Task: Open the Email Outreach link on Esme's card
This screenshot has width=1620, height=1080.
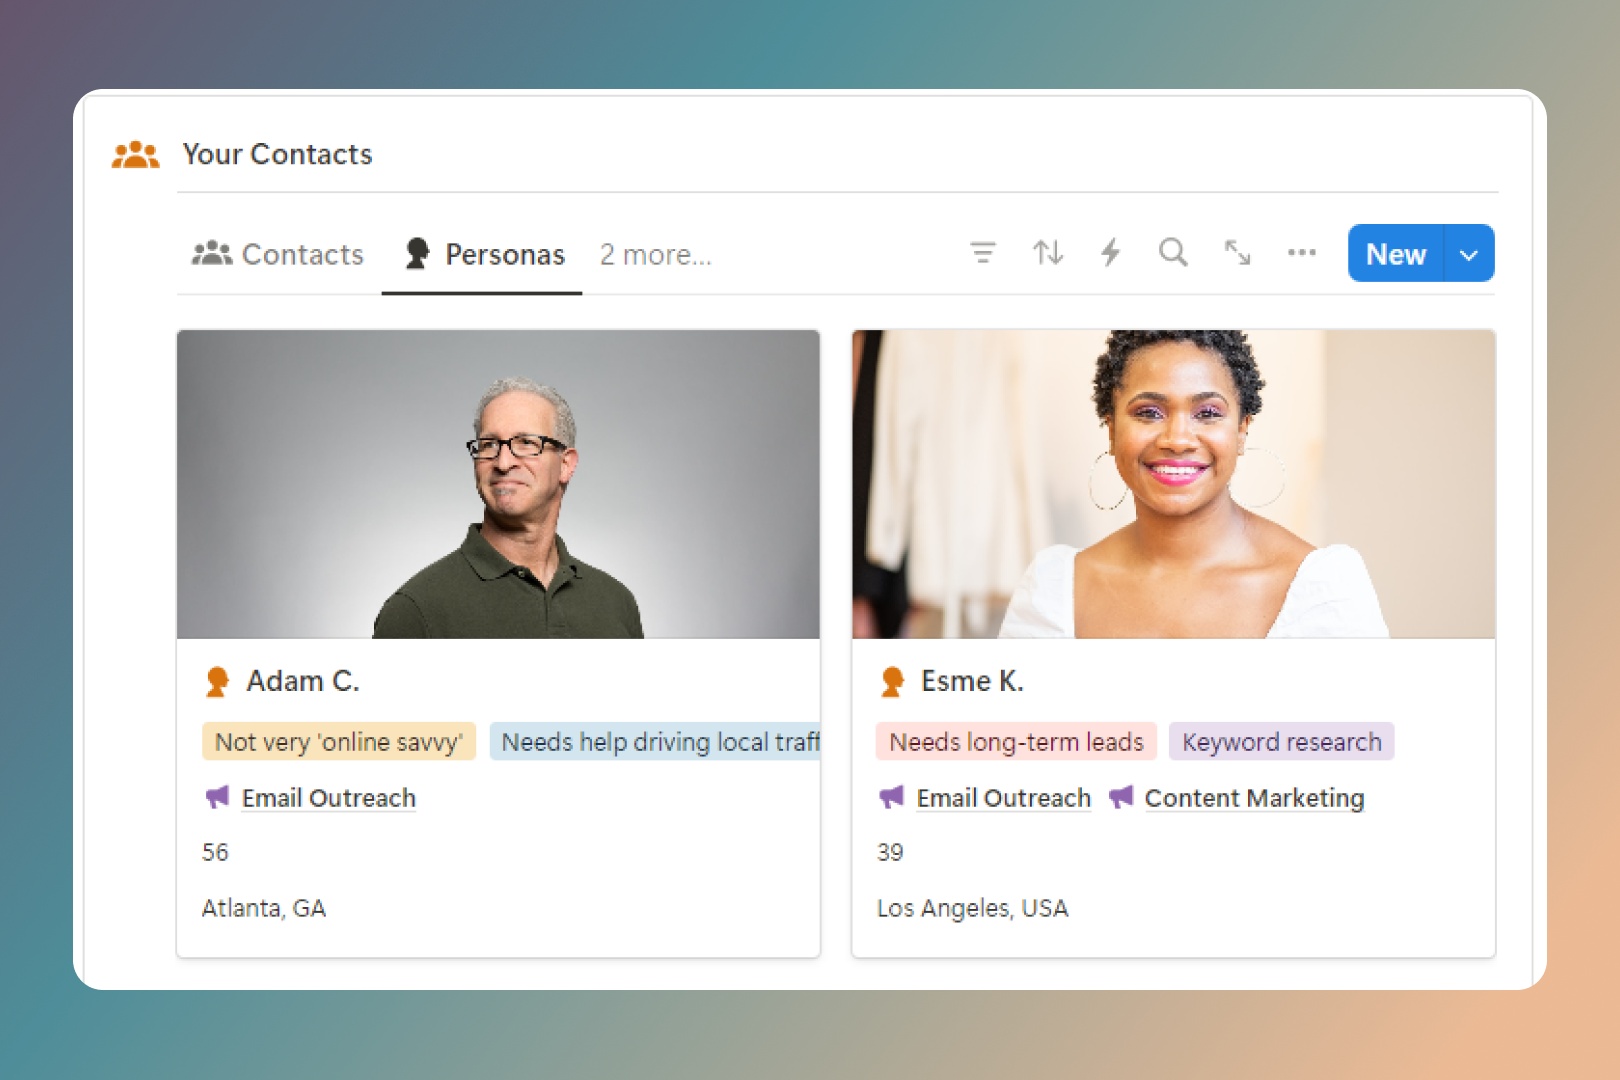Action: pos(1003,797)
